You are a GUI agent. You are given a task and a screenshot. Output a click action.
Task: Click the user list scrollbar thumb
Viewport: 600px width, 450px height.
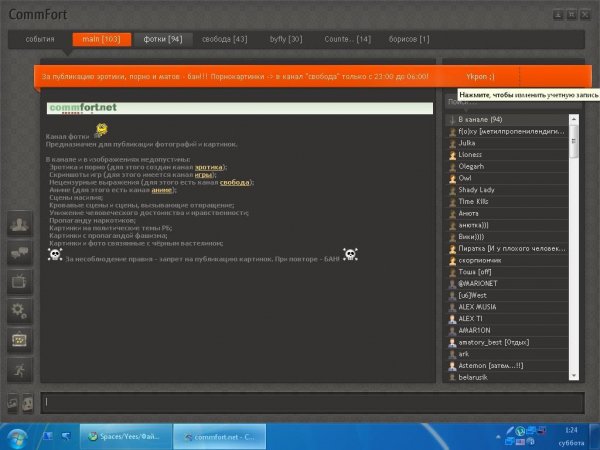pos(574,141)
